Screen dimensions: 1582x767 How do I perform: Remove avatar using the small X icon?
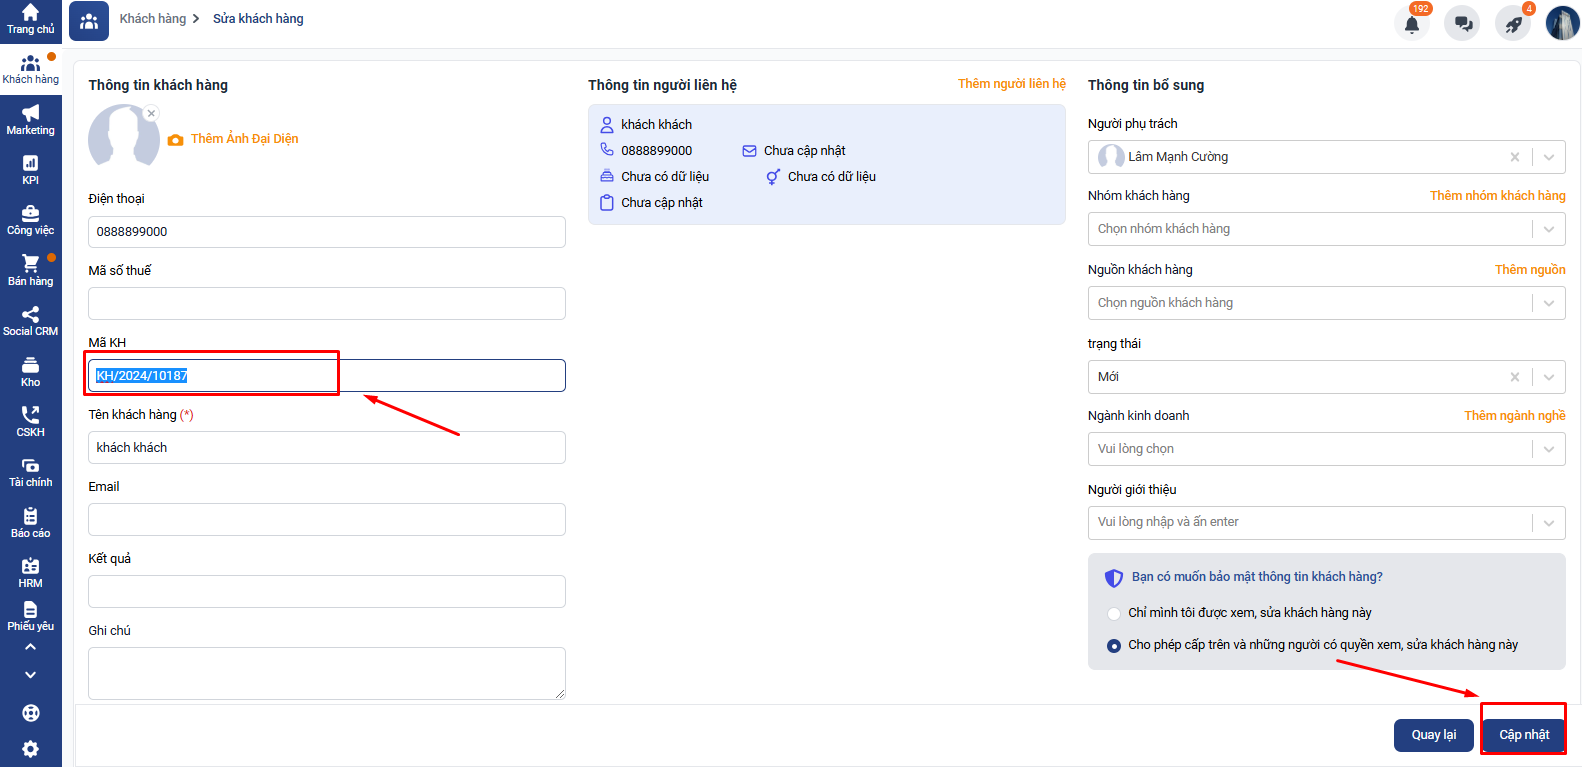[151, 113]
